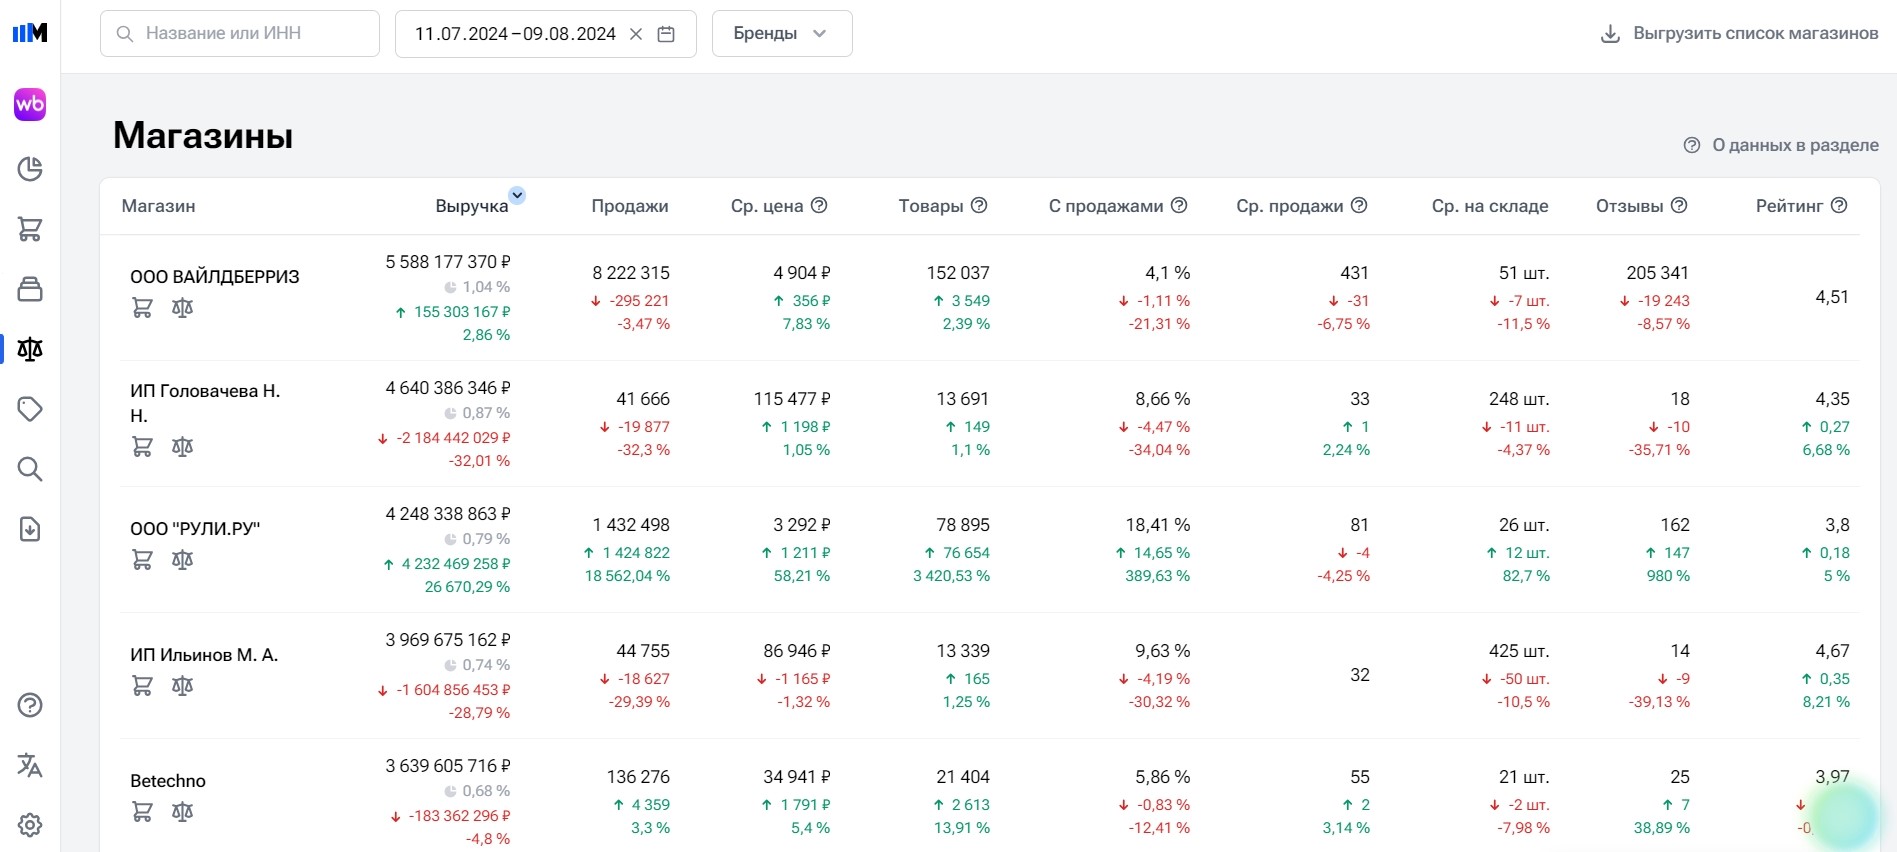Click scales icon under ООО "РУЛИ.РУ"
1897x852 pixels.
(182, 560)
